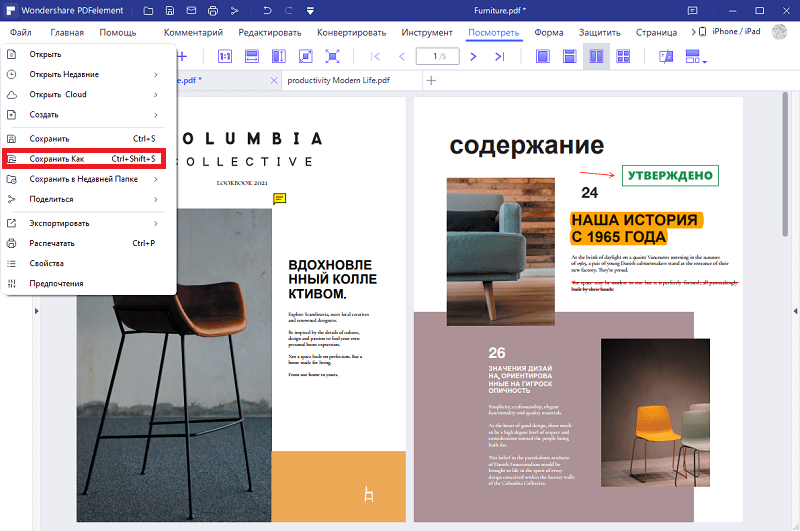This screenshot has width=800, height=531.
Task: Go to the last page
Action: pos(499,56)
